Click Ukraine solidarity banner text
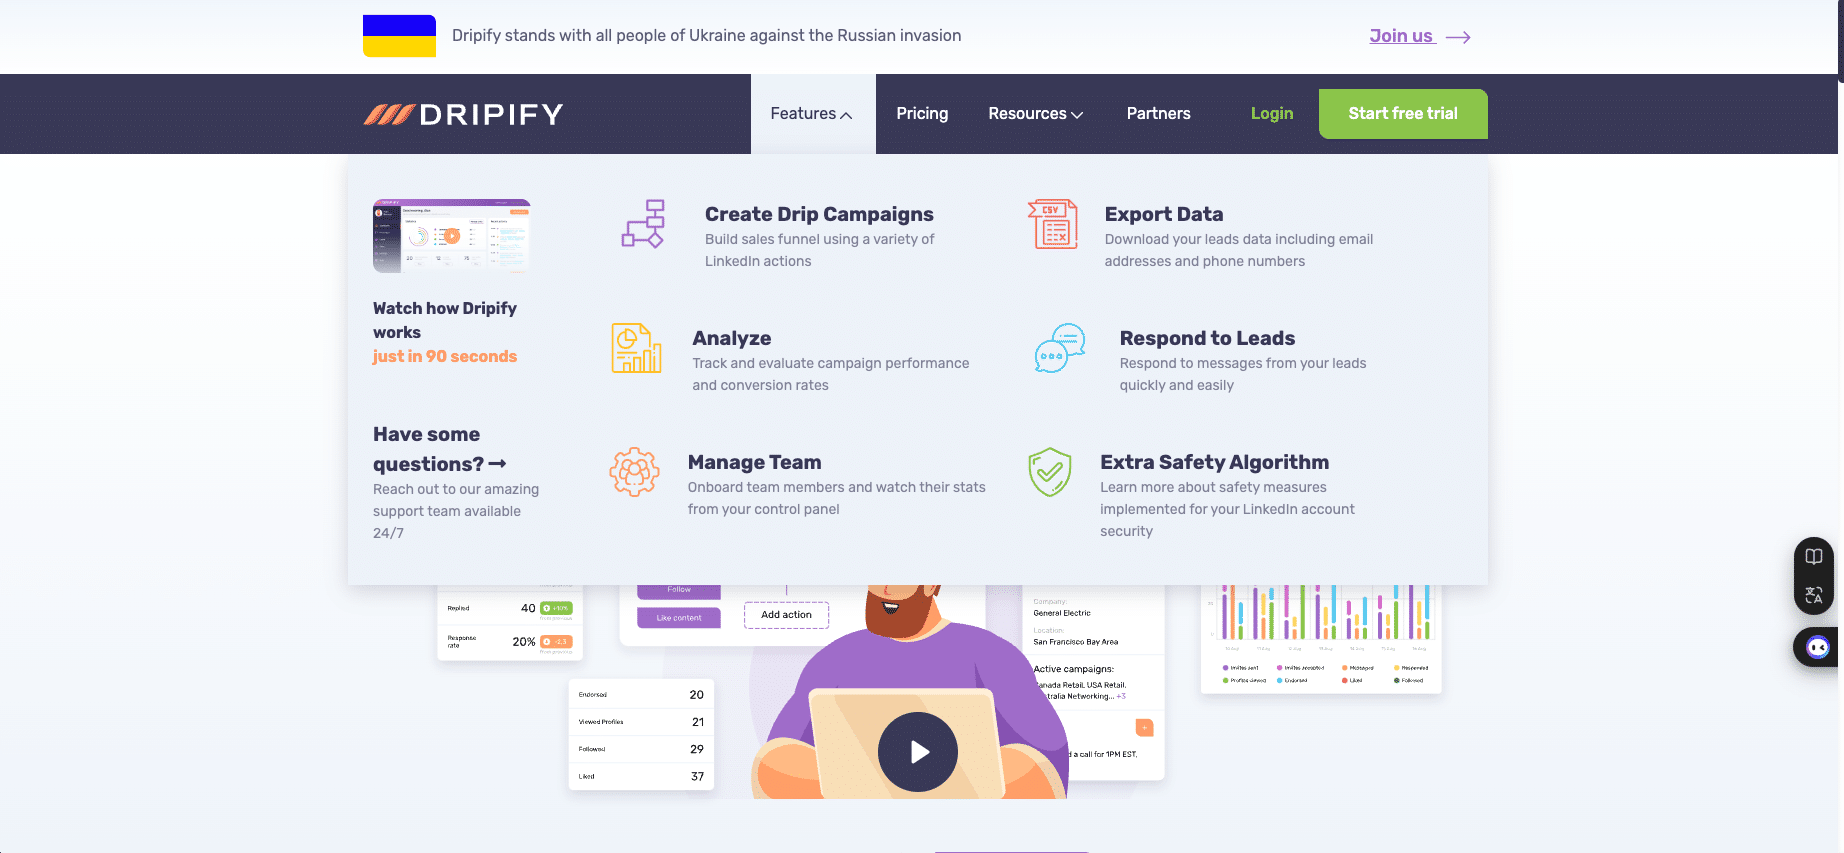1844x853 pixels. pyautogui.click(x=707, y=36)
